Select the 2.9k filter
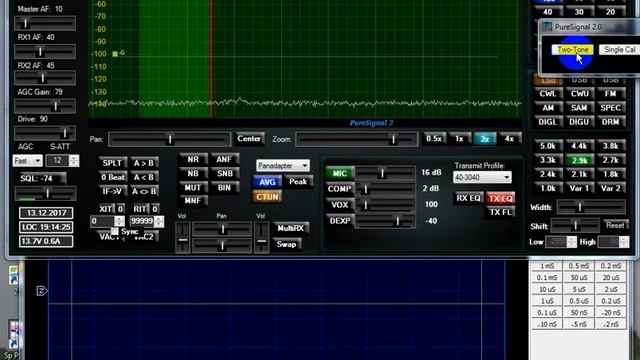This screenshot has height=360, width=640. pos(579,160)
